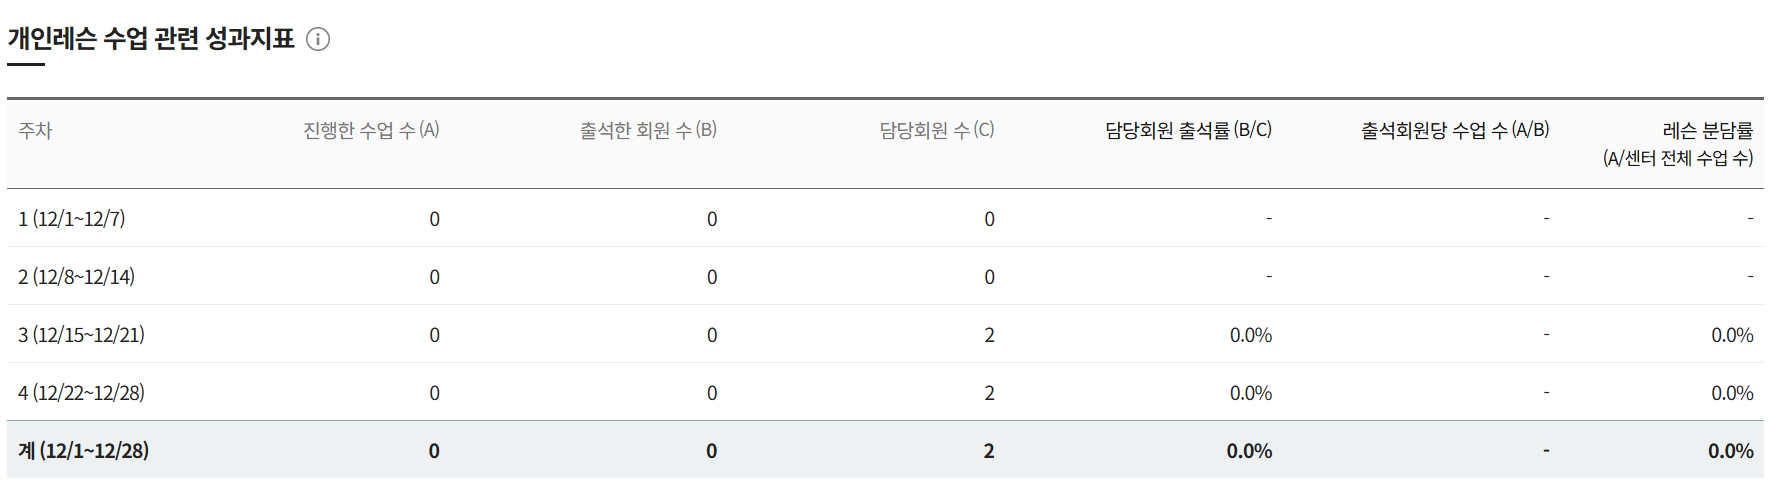Viewport: 1772px width, 487px height.
Task: Click total row 담당회원 출석률 0.0%
Action: tap(1250, 451)
